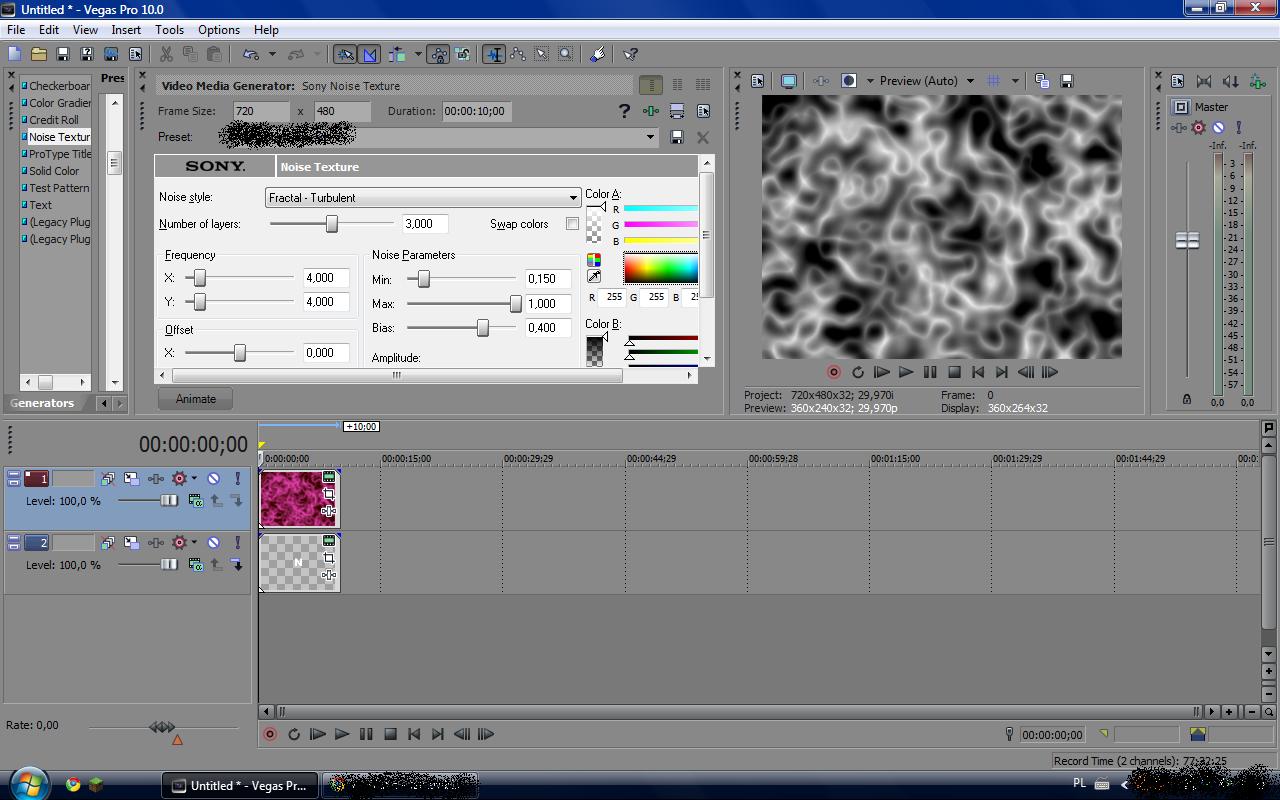The width and height of the screenshot is (1280, 800).
Task: Click the Cut scissors icon in toolbar
Action: tap(166, 54)
